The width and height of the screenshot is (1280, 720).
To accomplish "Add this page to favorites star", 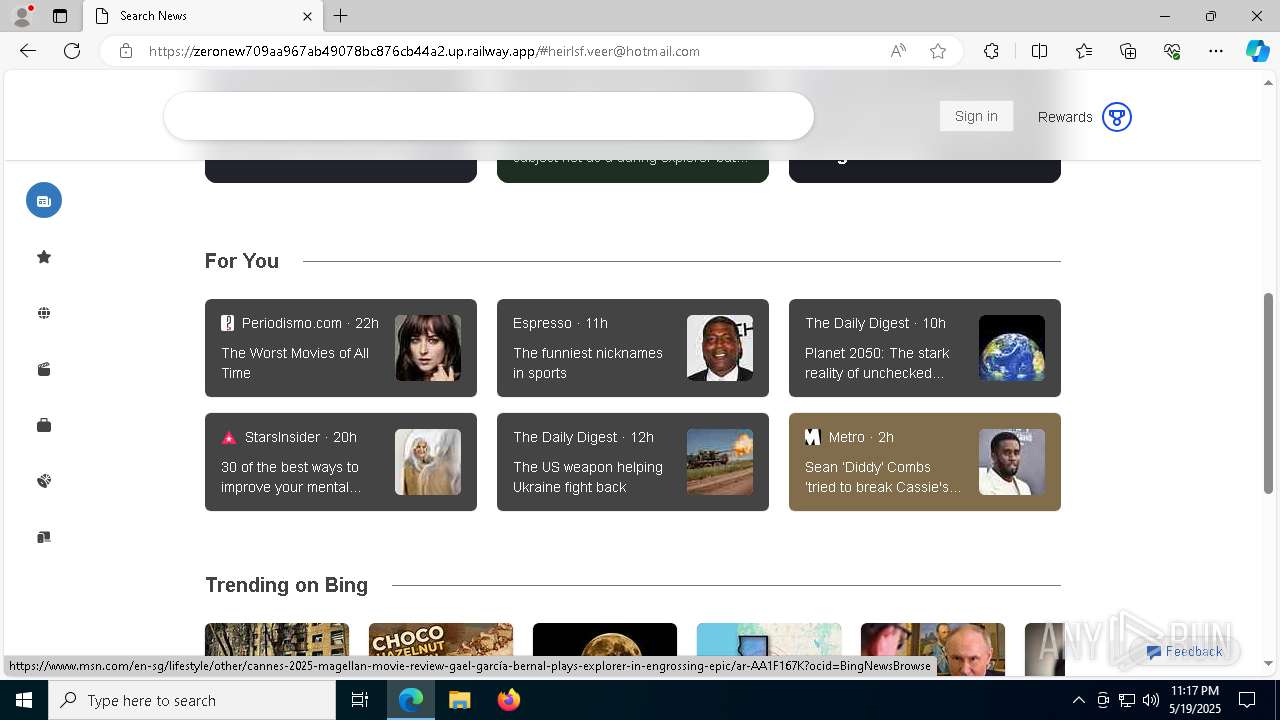I will [938, 51].
